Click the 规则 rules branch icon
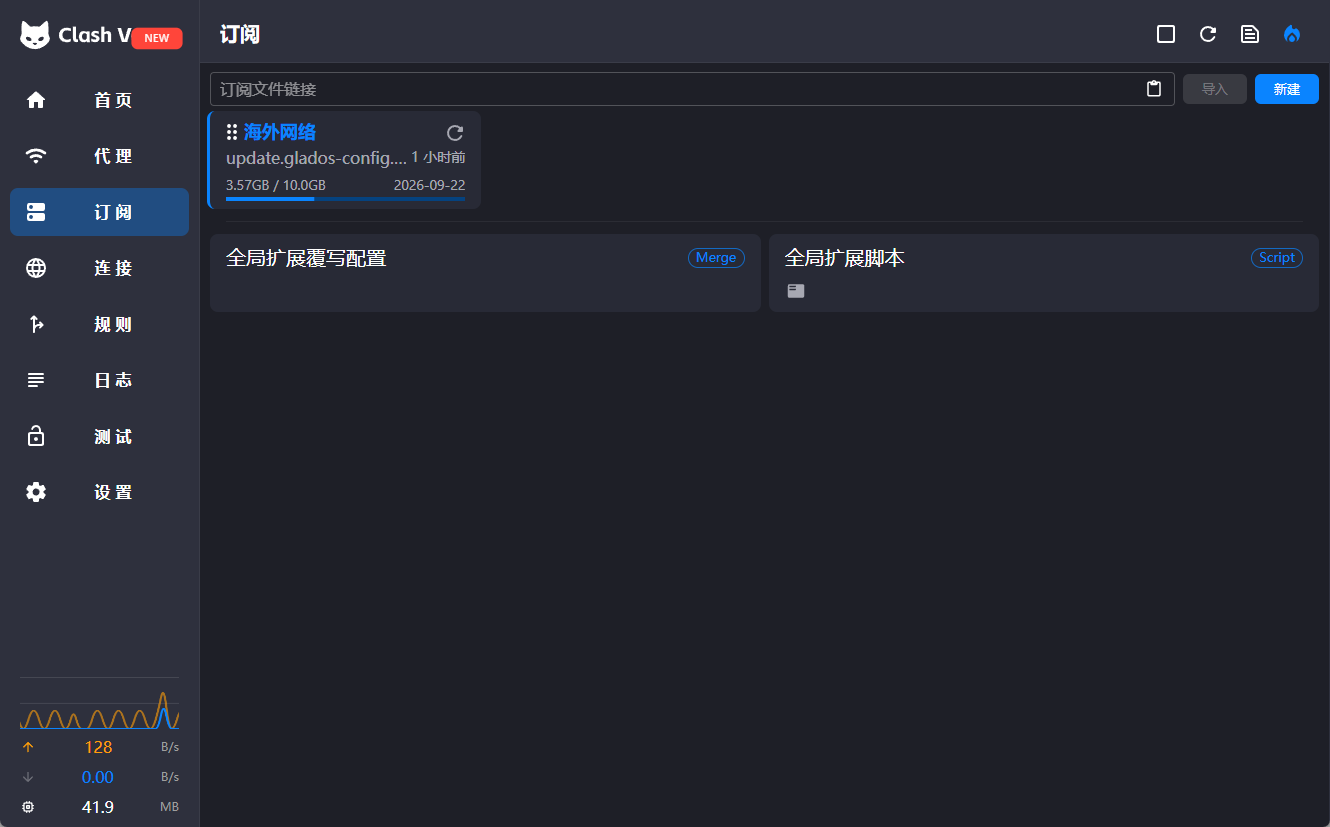This screenshot has width=1330, height=827. click(x=36, y=324)
